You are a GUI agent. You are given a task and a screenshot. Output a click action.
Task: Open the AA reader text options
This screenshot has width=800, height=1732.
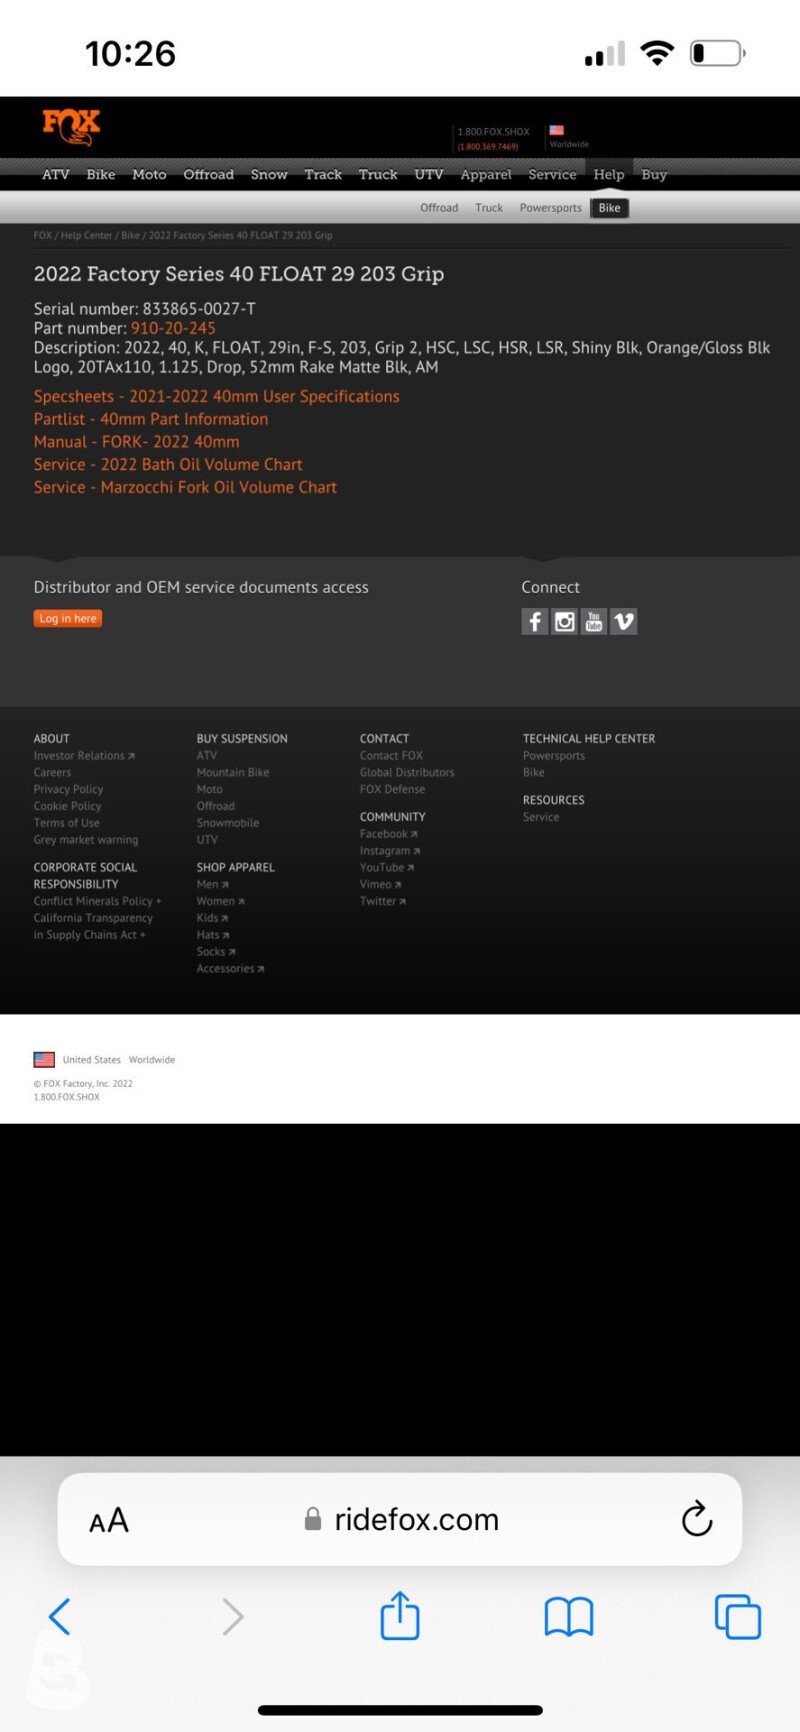109,1521
